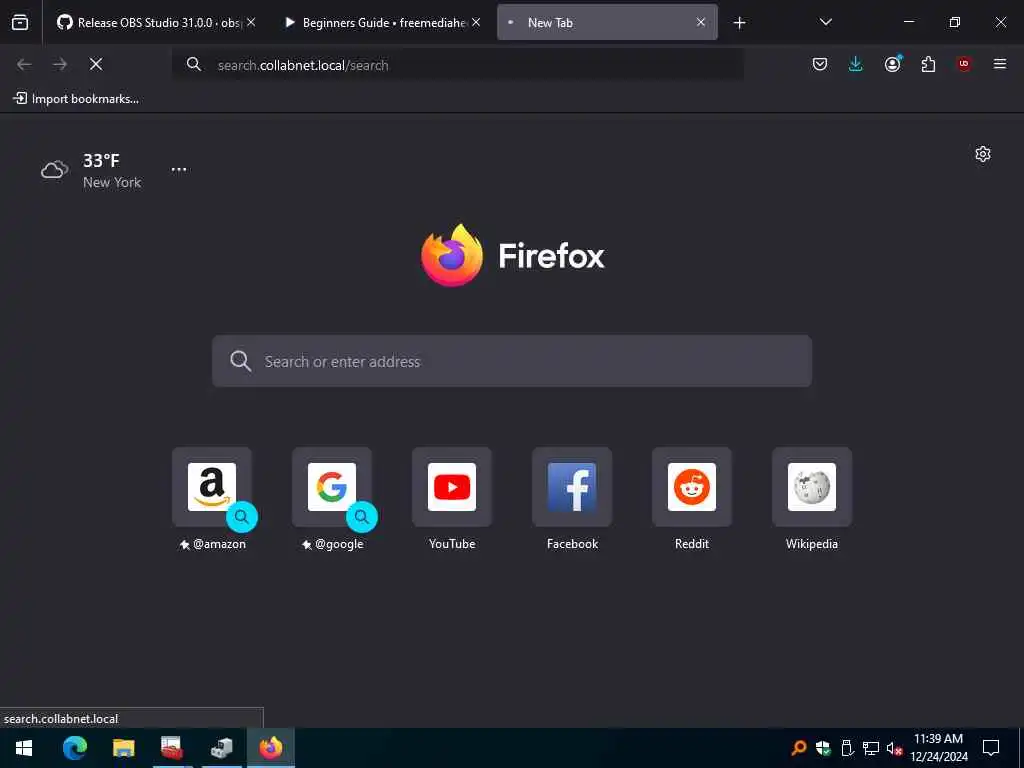Save to Pocket icon
This screenshot has width=1024, height=768.
click(x=820, y=64)
